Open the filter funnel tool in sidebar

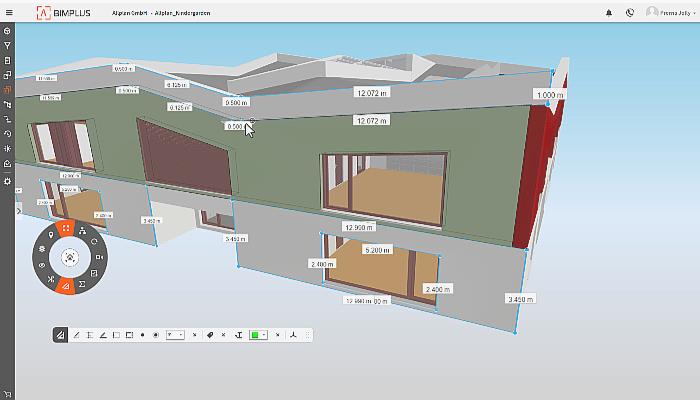tap(7, 46)
